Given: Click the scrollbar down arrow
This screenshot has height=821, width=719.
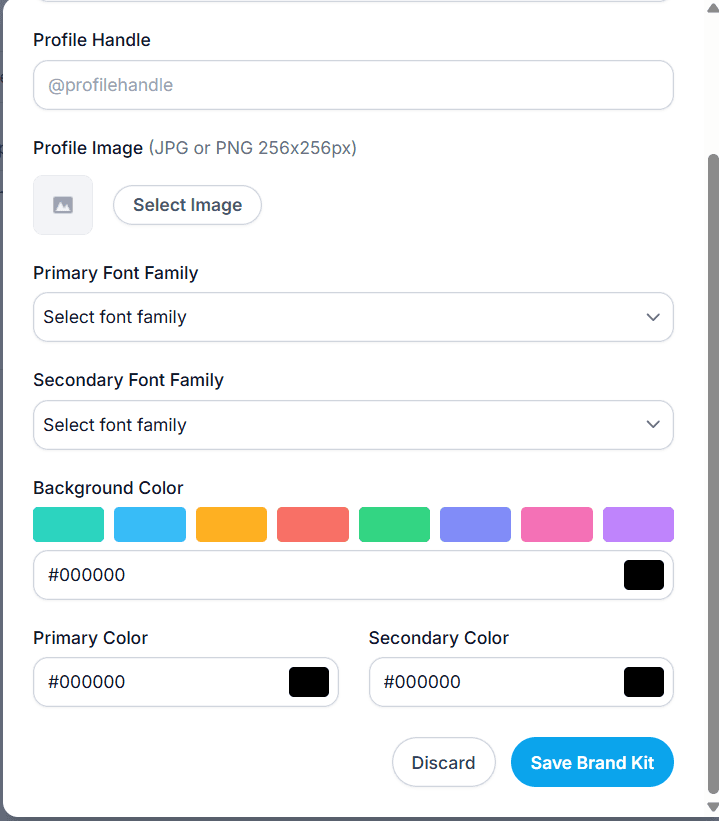Looking at the screenshot, I should coord(713,806).
